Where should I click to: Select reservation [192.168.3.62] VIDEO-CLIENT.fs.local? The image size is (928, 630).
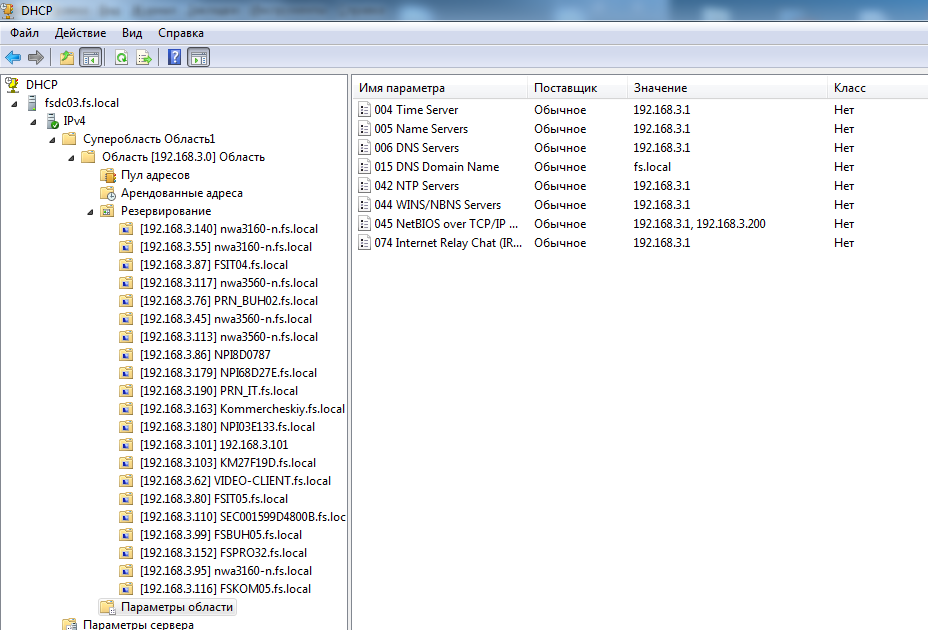point(235,481)
